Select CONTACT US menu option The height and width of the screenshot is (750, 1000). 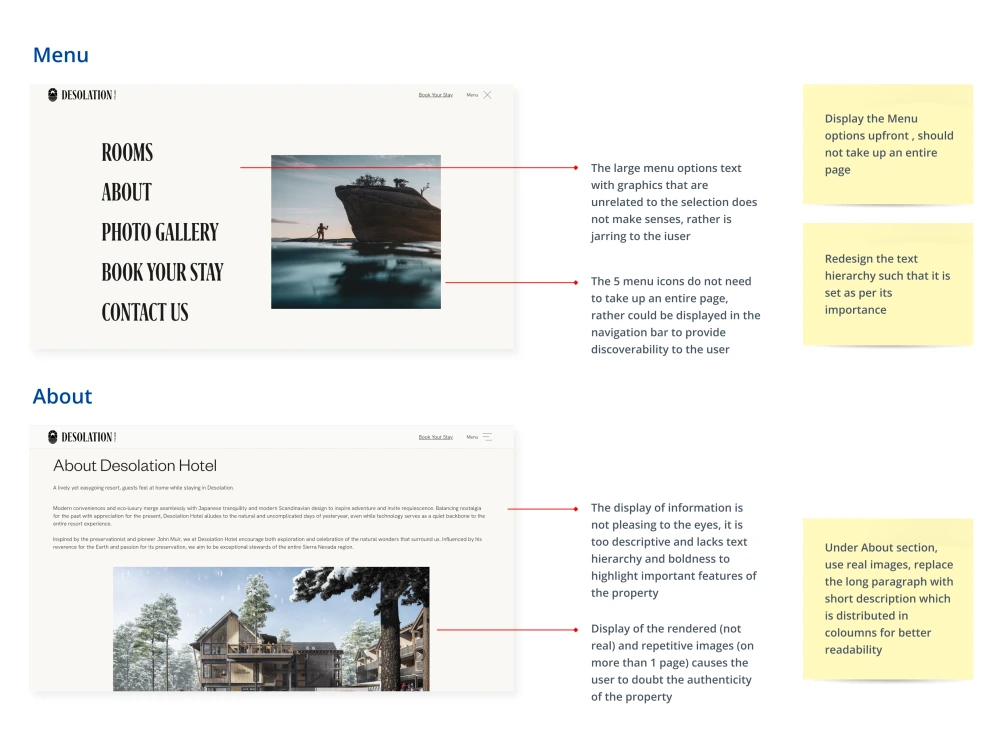145,312
